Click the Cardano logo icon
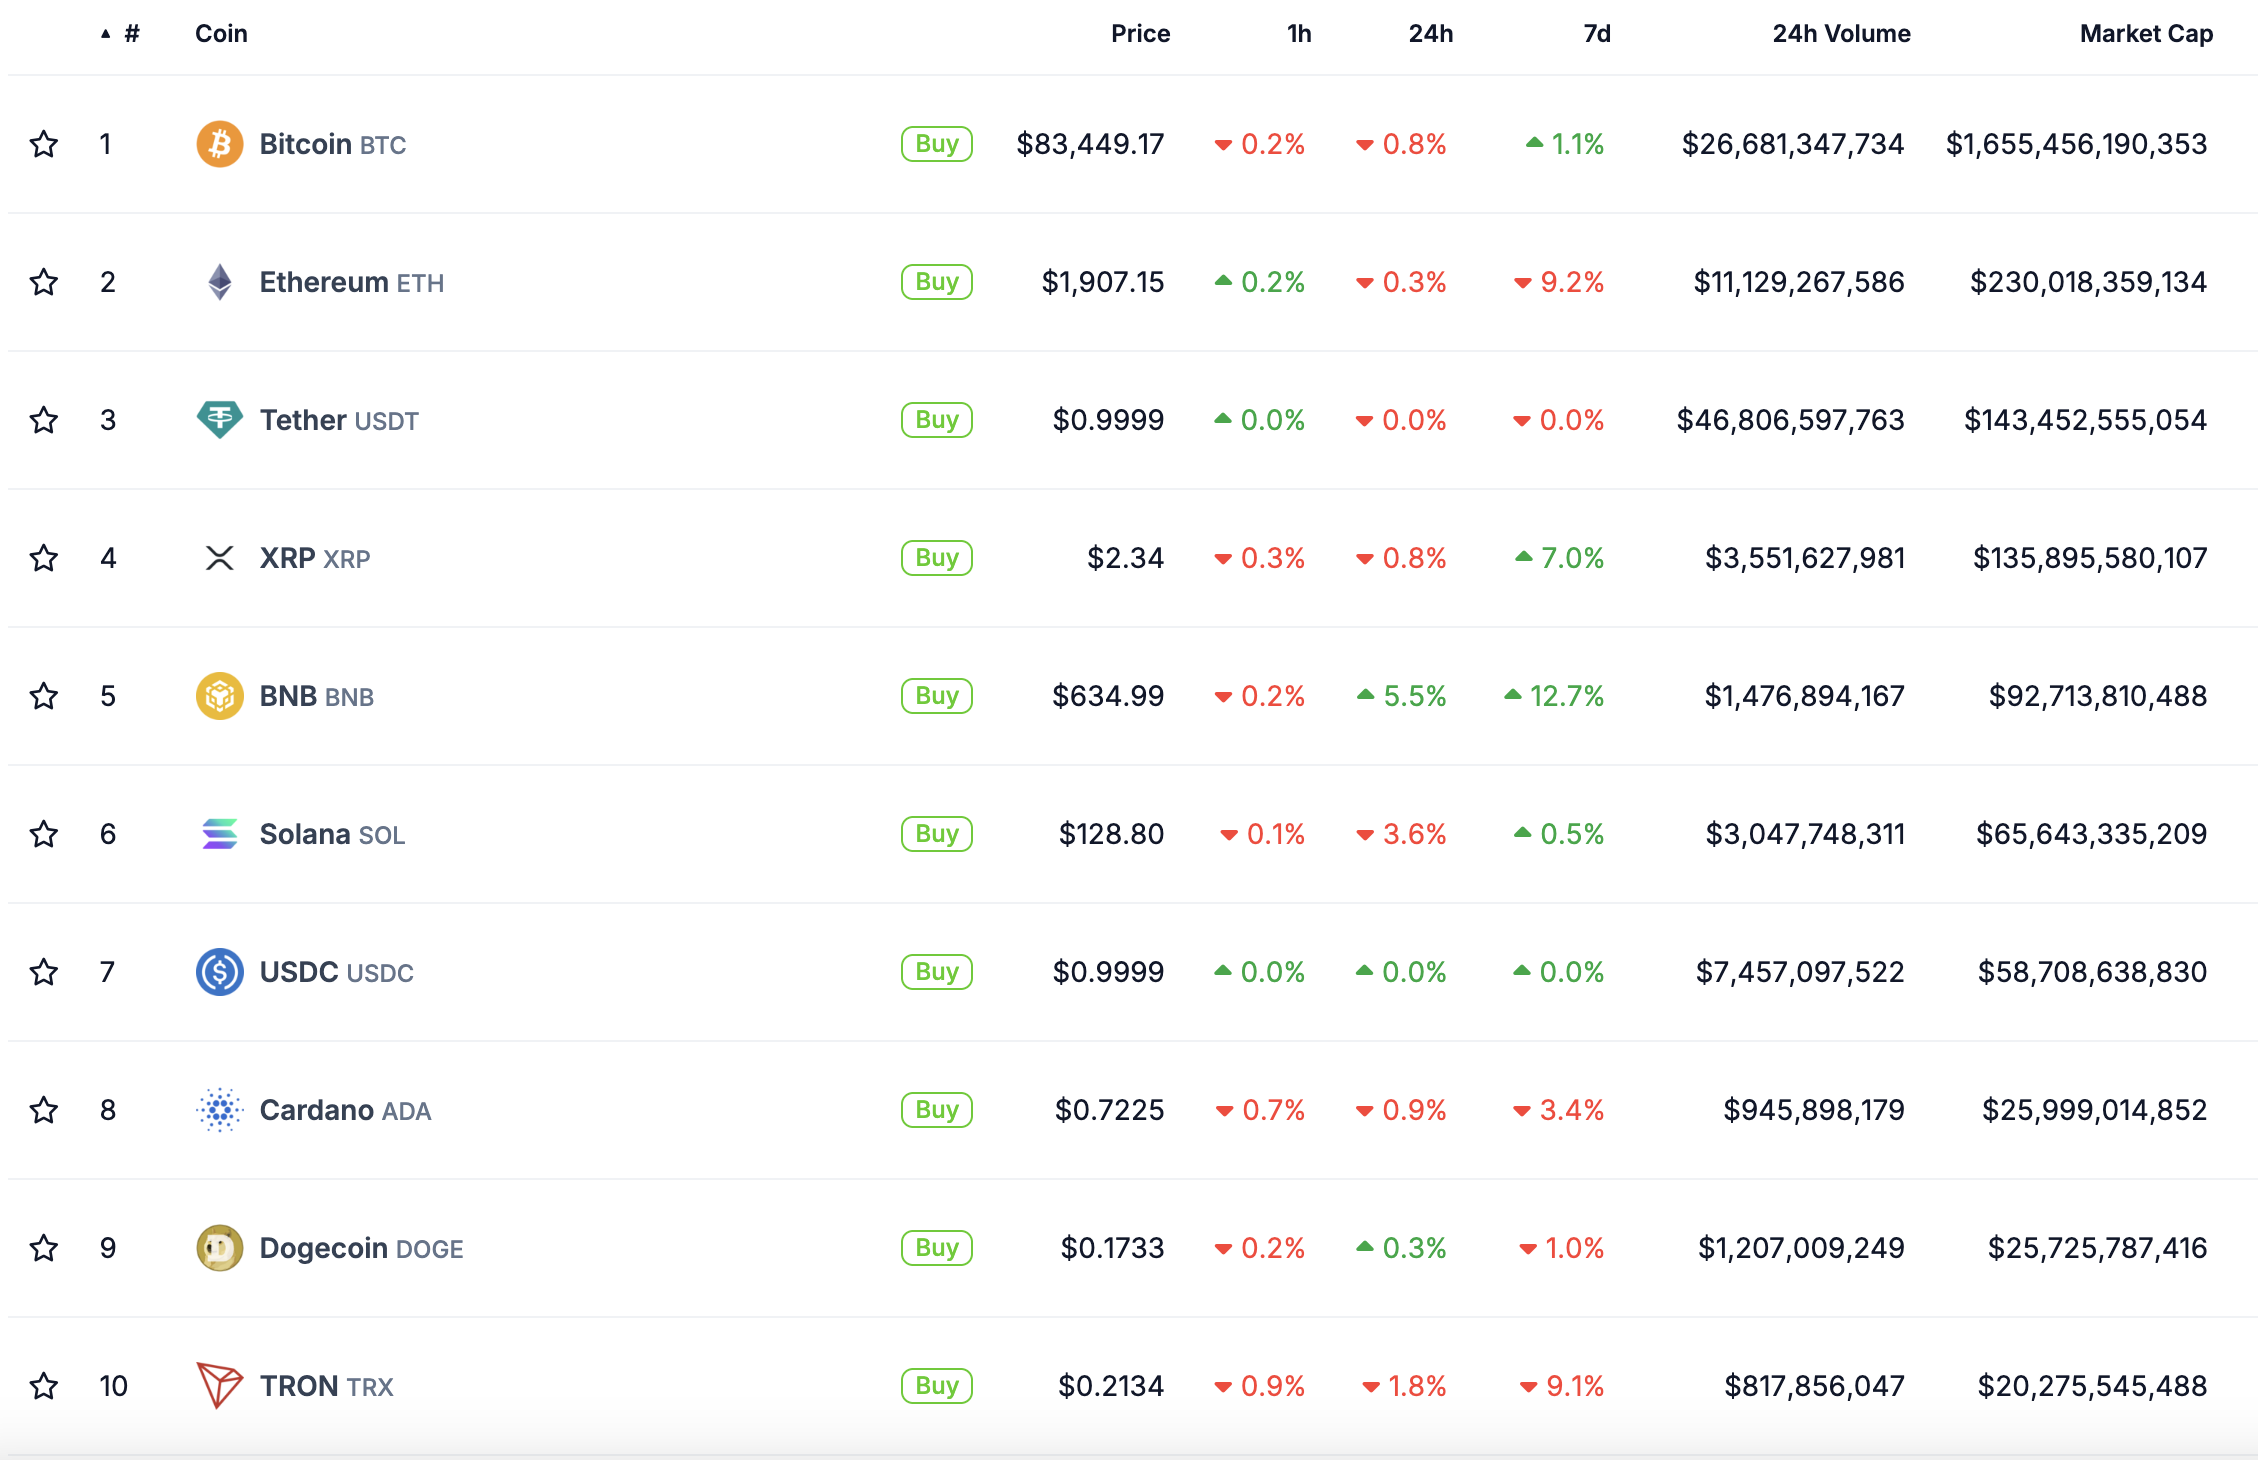Viewport: 2258px width, 1460px height. [220, 1110]
